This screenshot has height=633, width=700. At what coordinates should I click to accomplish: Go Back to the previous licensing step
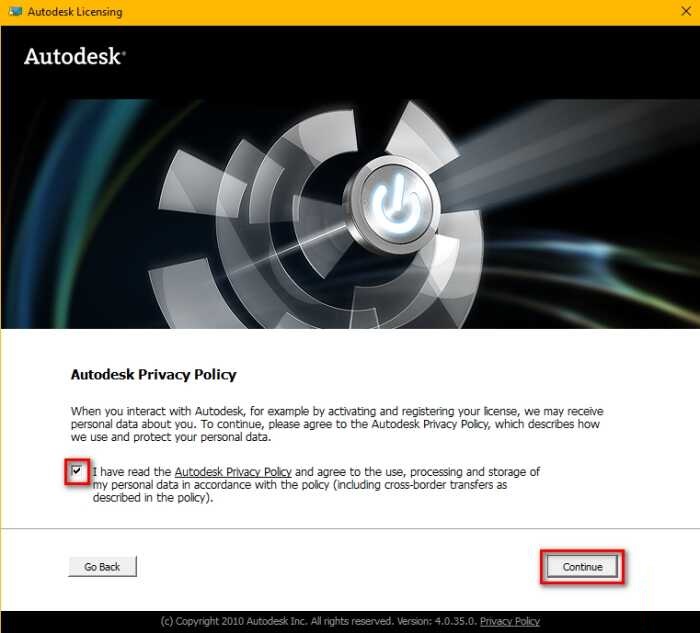pyautogui.click(x=102, y=566)
